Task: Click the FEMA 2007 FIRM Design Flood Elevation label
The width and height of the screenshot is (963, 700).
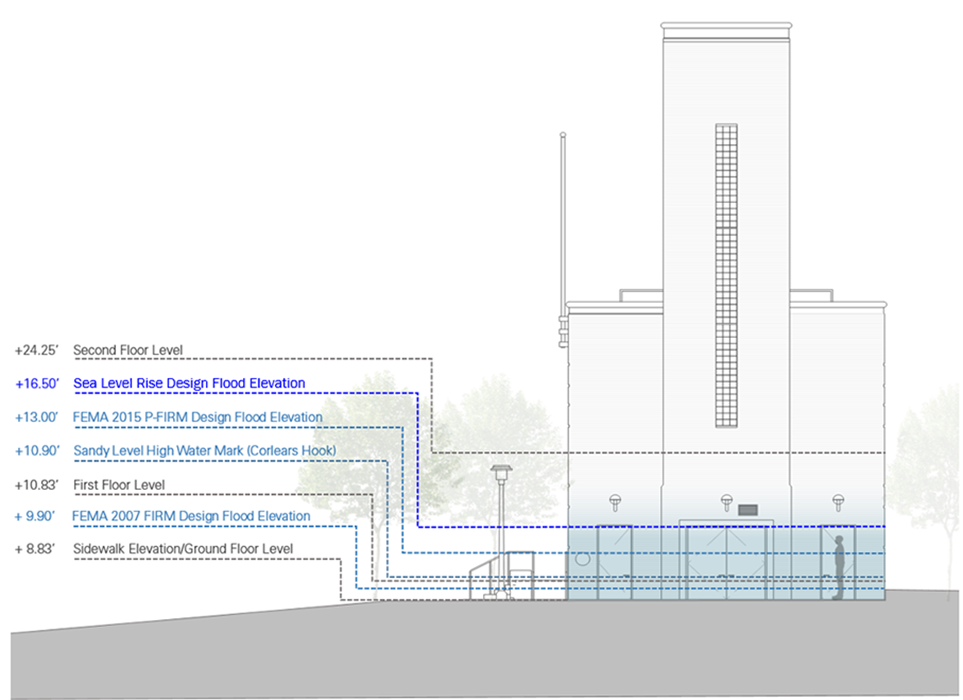Action: 191,516
